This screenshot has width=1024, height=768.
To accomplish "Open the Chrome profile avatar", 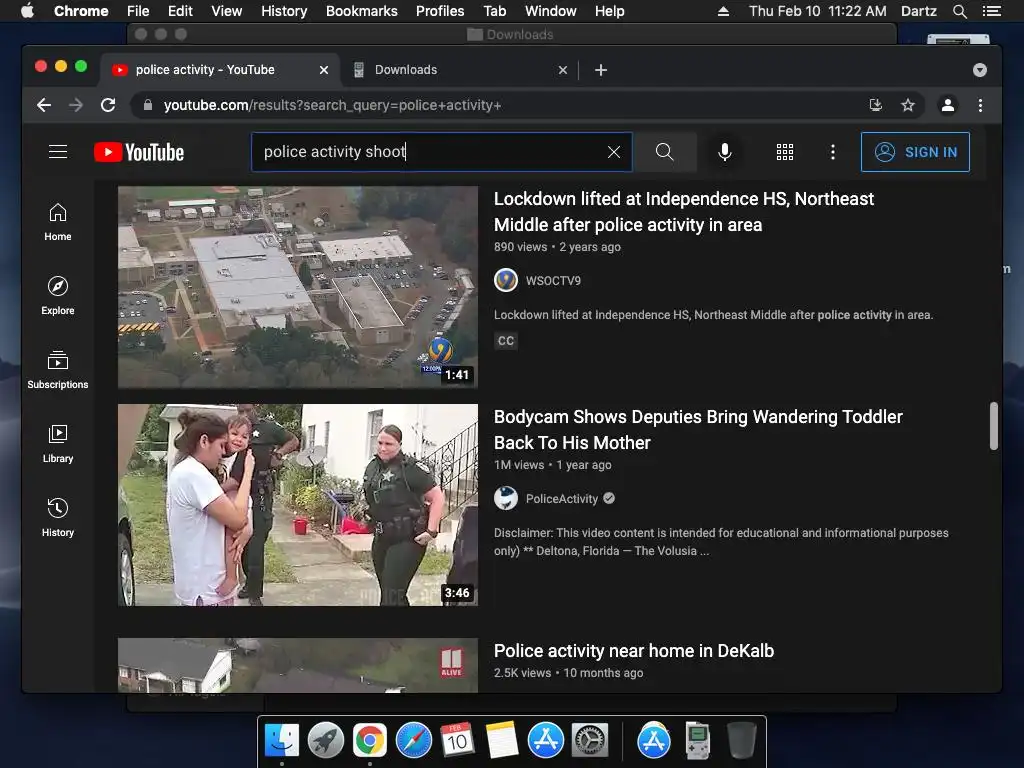I will pos(948,105).
